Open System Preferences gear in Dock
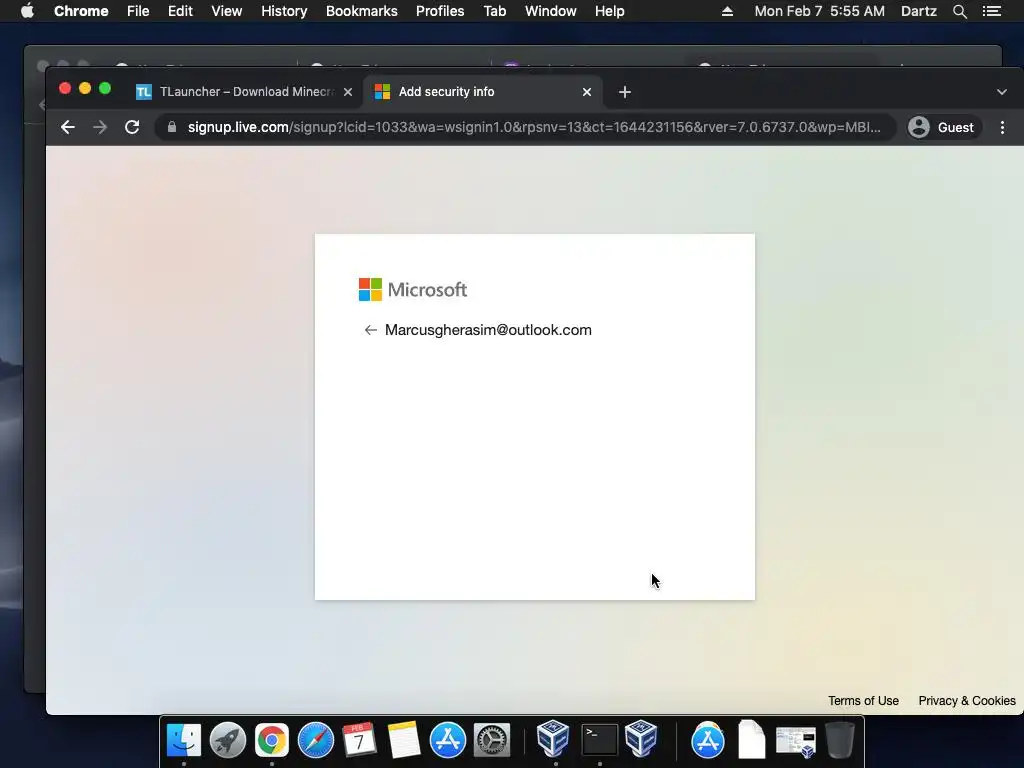The width and height of the screenshot is (1024, 768). click(491, 740)
